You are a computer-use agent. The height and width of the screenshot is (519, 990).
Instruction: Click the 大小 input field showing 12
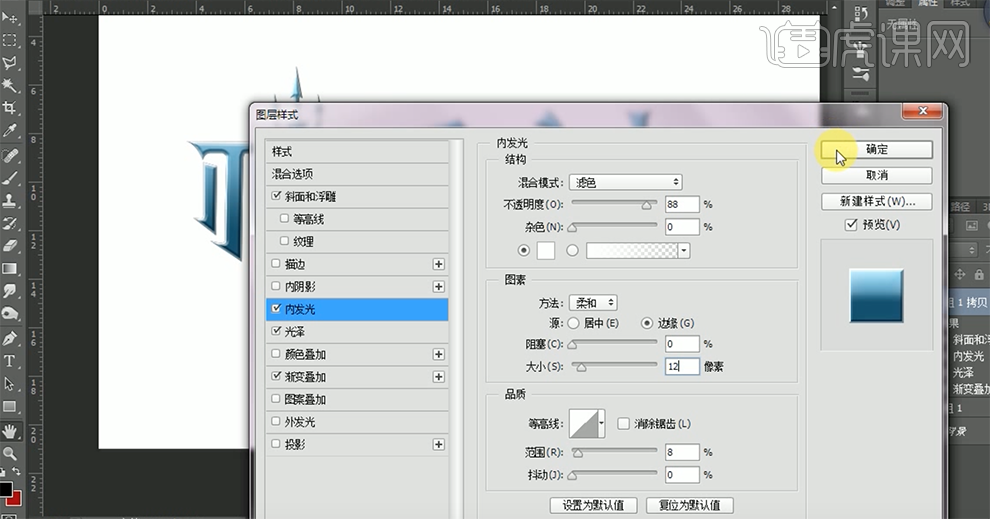(x=682, y=366)
